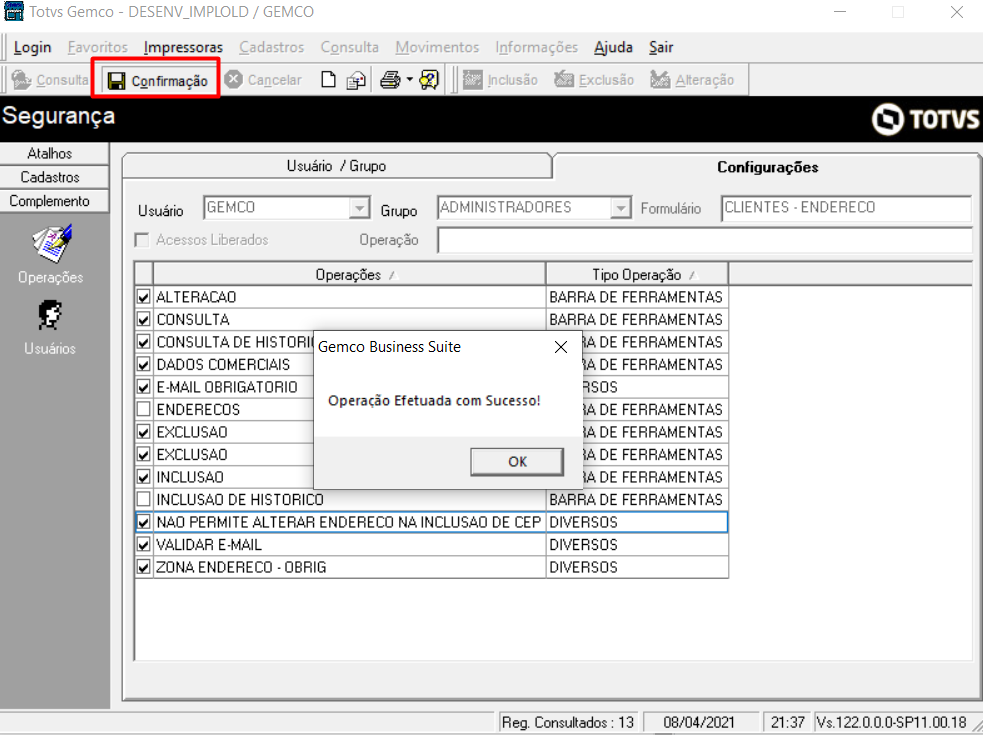Click the version Vs.122.0.0.0-SP11.00.18 text

891,722
